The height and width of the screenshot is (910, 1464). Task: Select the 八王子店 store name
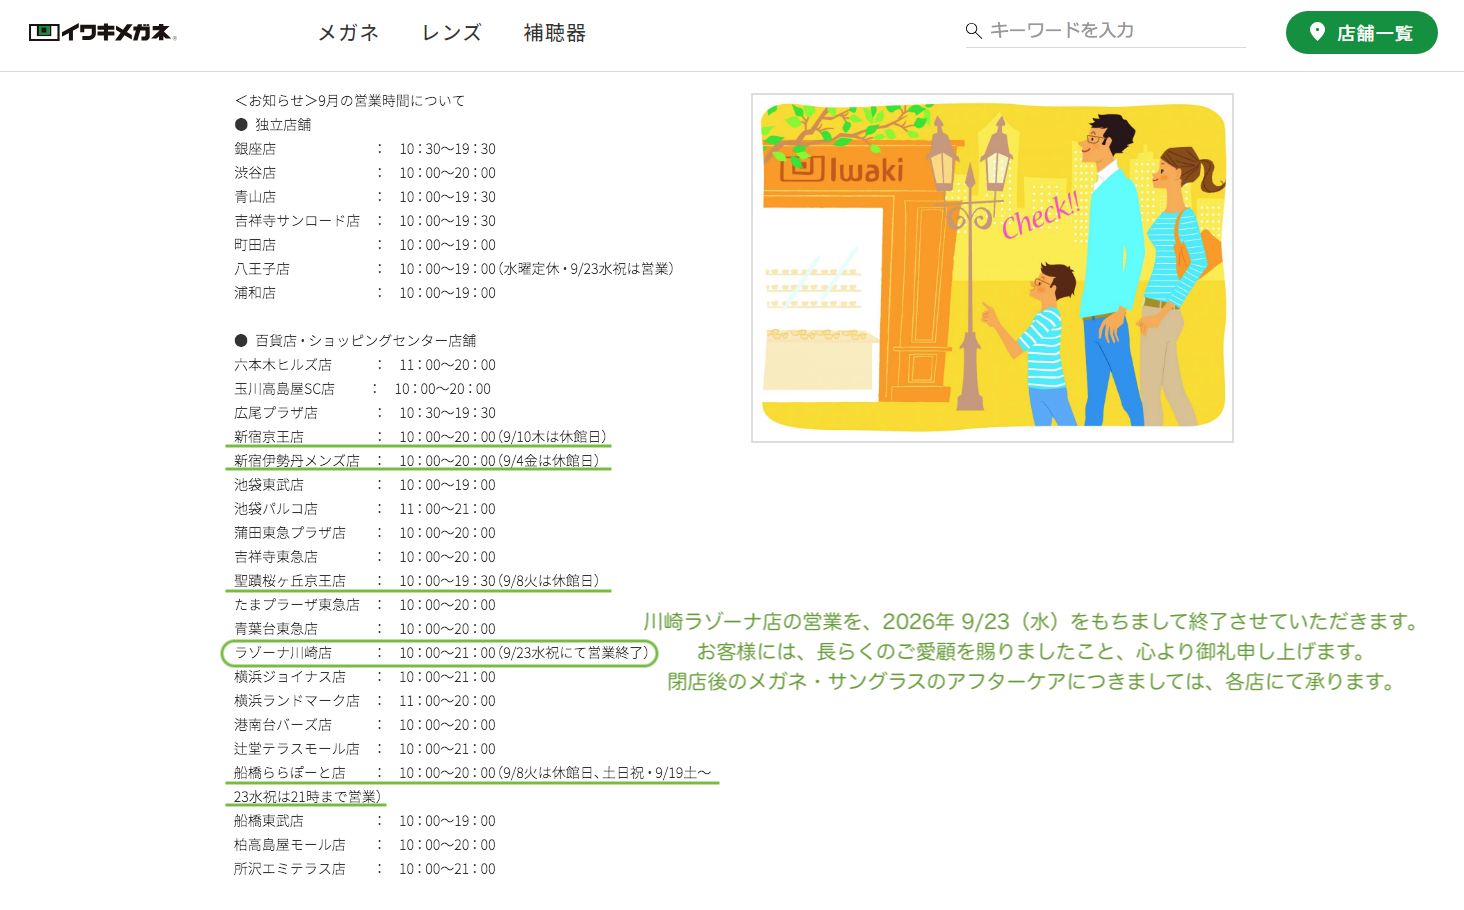click(262, 269)
